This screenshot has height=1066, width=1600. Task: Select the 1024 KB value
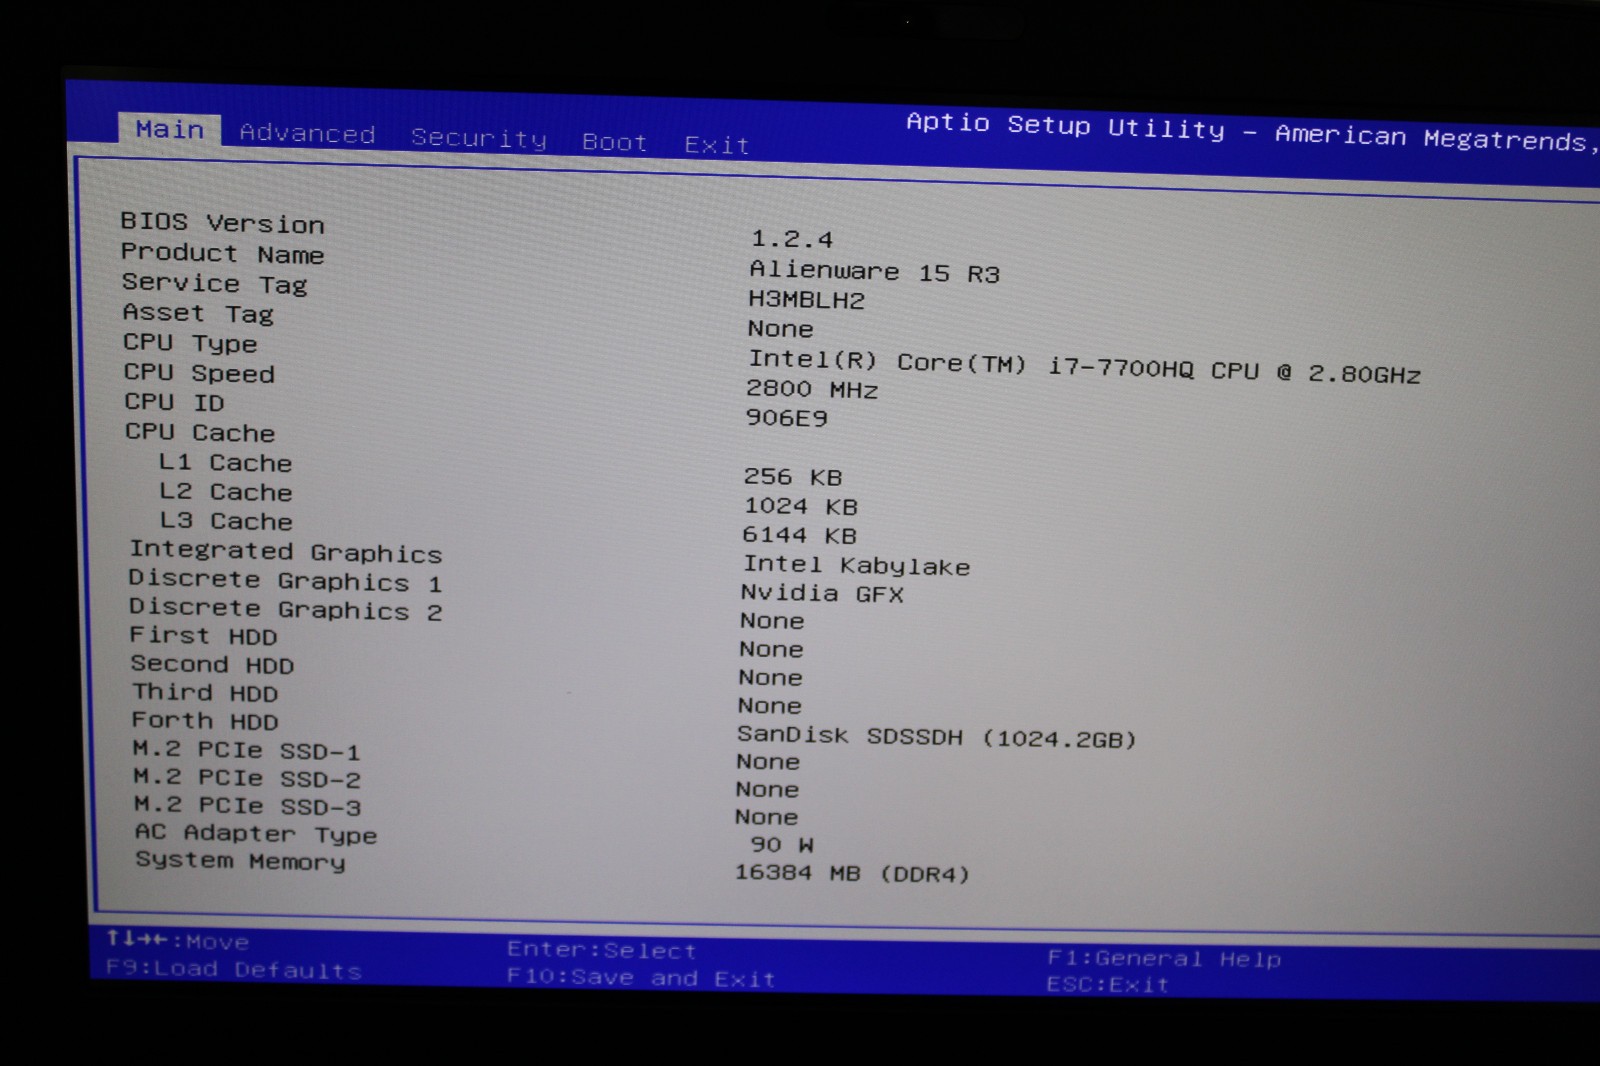[x=800, y=506]
